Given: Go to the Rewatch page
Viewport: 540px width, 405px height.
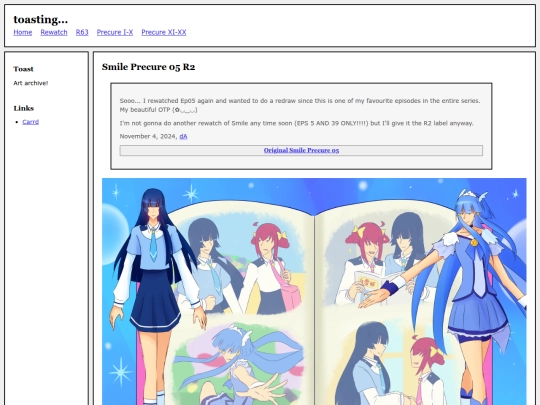Looking at the screenshot, I should [x=54, y=32].
